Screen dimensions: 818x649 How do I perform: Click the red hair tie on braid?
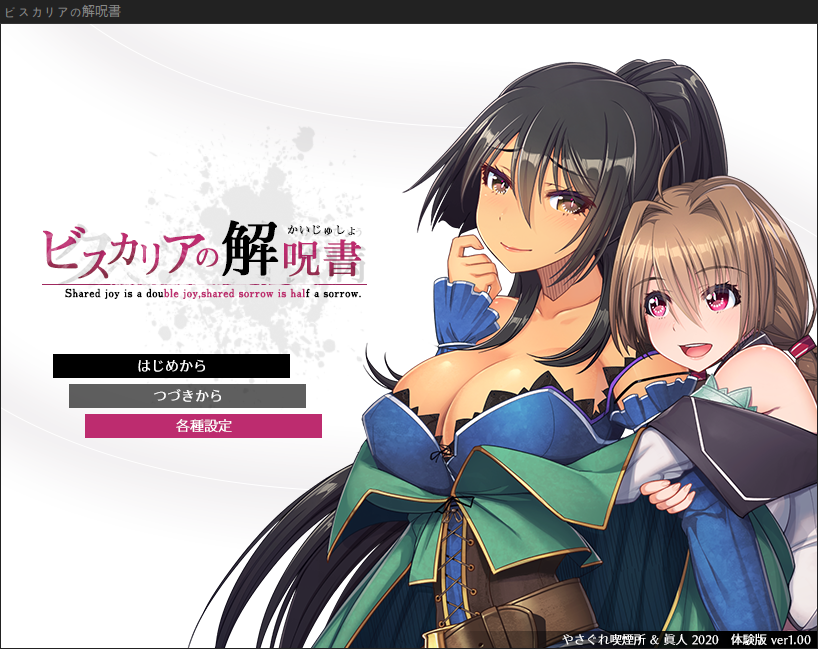[803, 346]
